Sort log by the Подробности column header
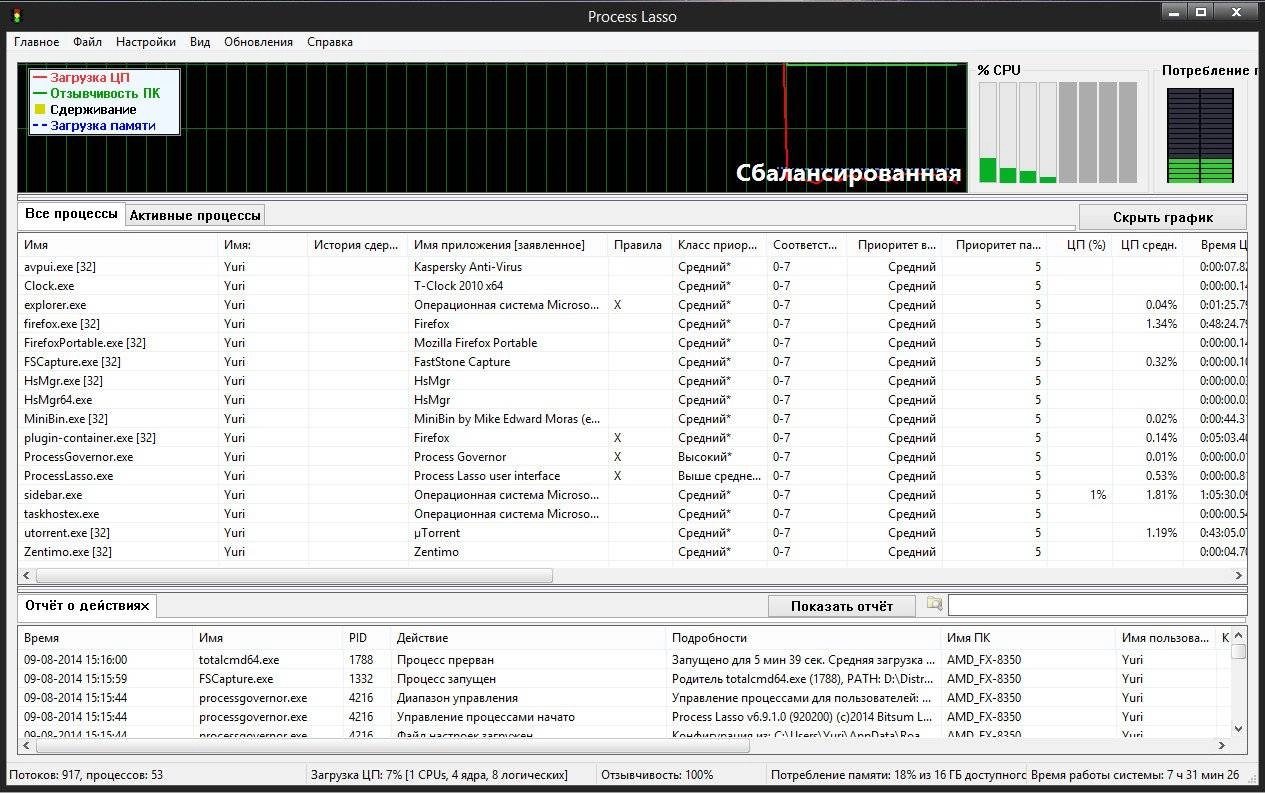The image size is (1265, 793). pos(803,637)
